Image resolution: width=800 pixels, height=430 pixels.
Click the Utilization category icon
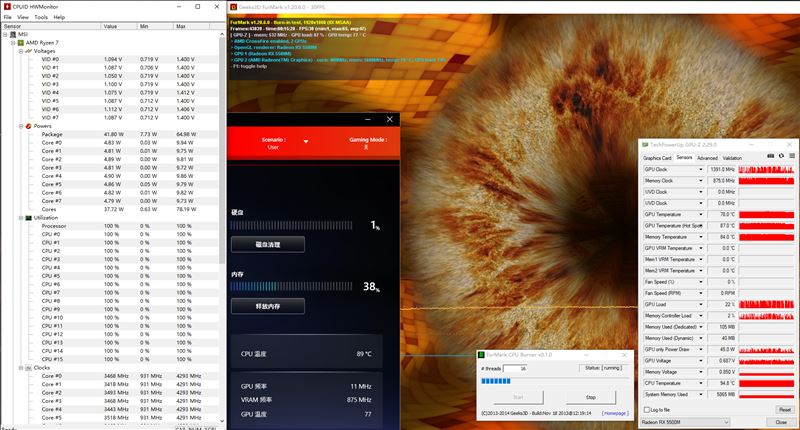point(29,218)
